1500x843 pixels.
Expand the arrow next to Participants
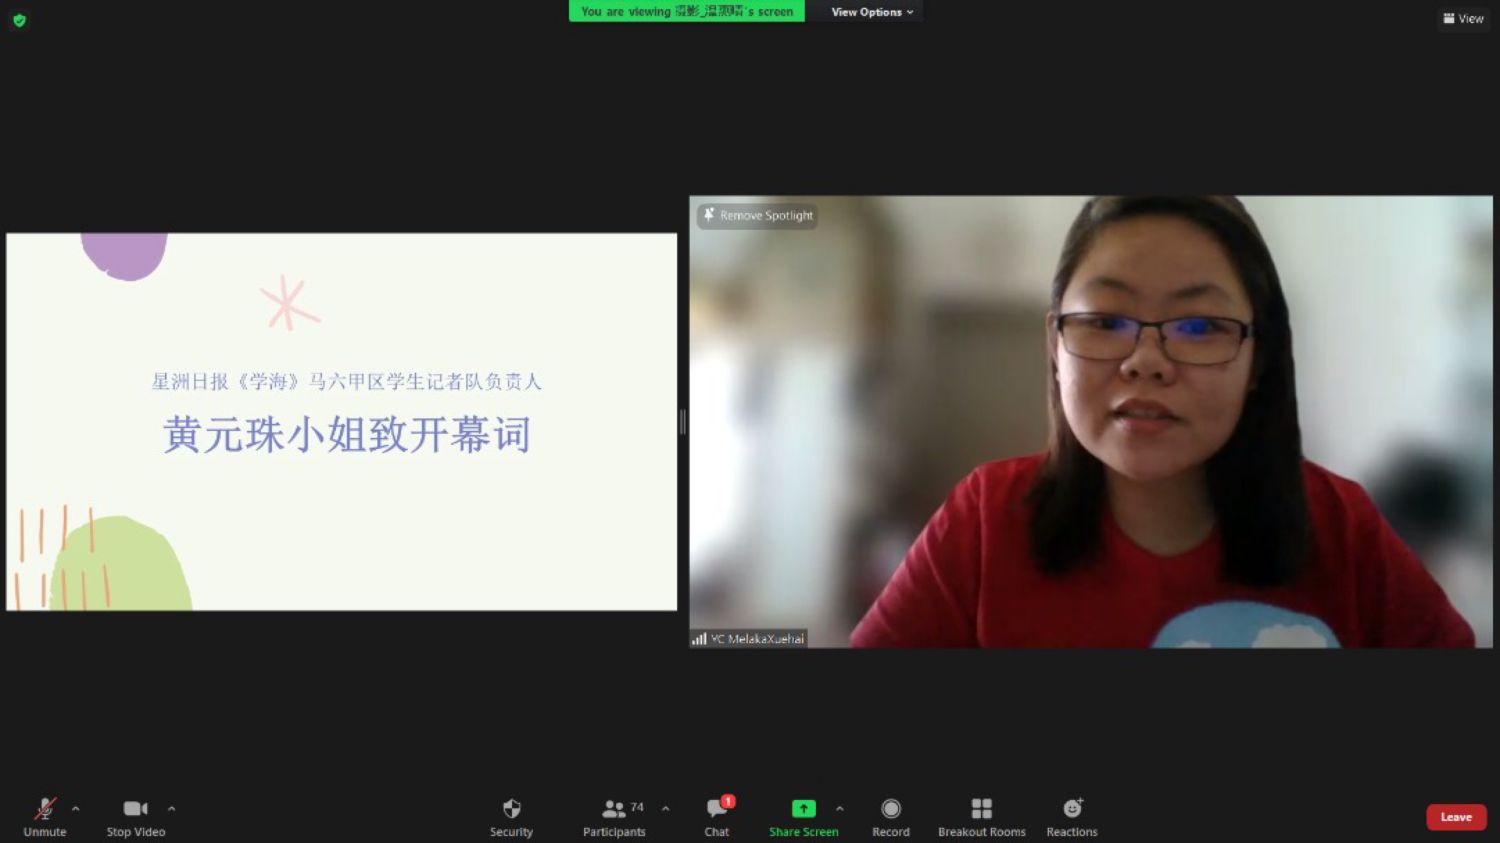tap(666, 808)
